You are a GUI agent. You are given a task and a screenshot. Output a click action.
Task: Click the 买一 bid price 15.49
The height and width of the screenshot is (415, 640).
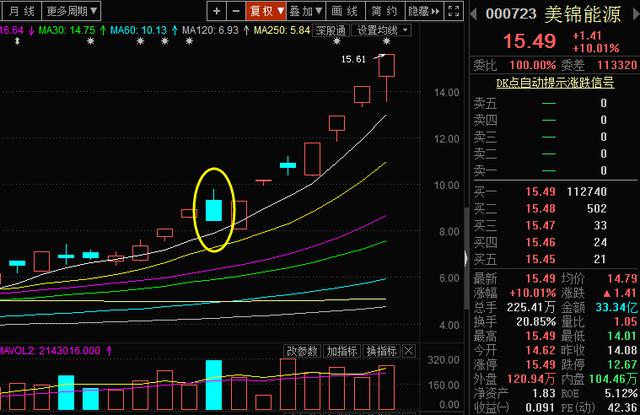coord(540,191)
